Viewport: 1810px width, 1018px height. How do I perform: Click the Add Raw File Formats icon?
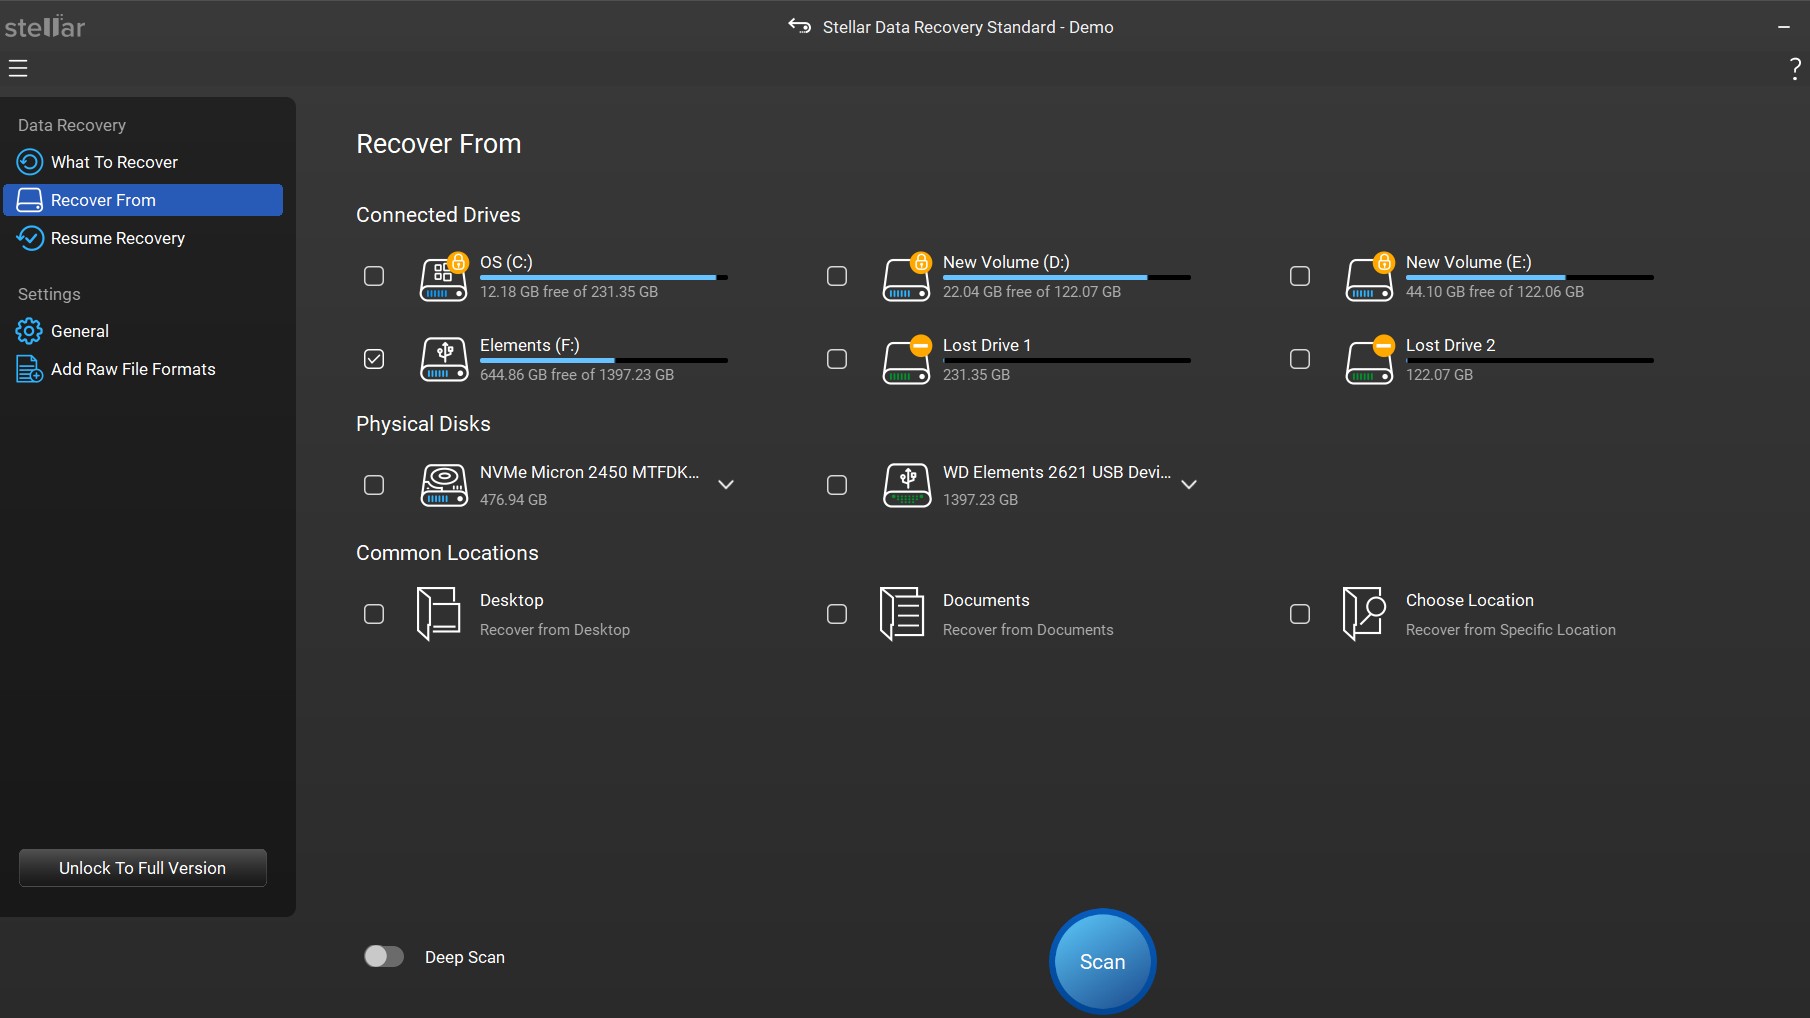tap(28, 368)
